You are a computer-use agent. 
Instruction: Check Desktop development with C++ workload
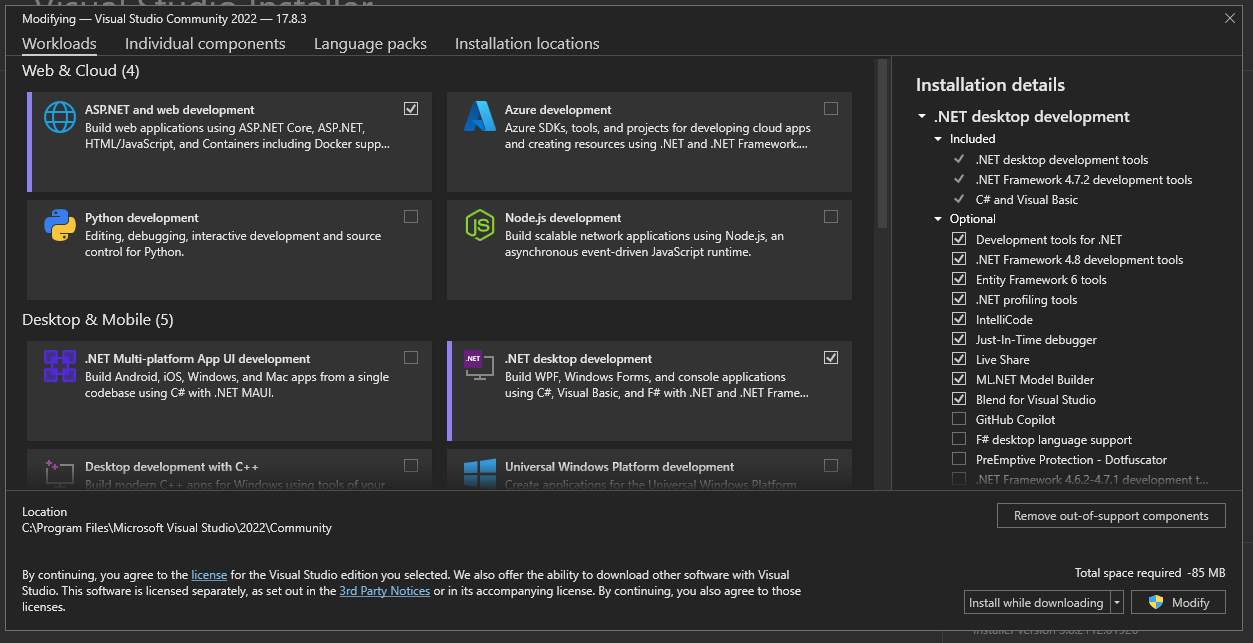(411, 465)
